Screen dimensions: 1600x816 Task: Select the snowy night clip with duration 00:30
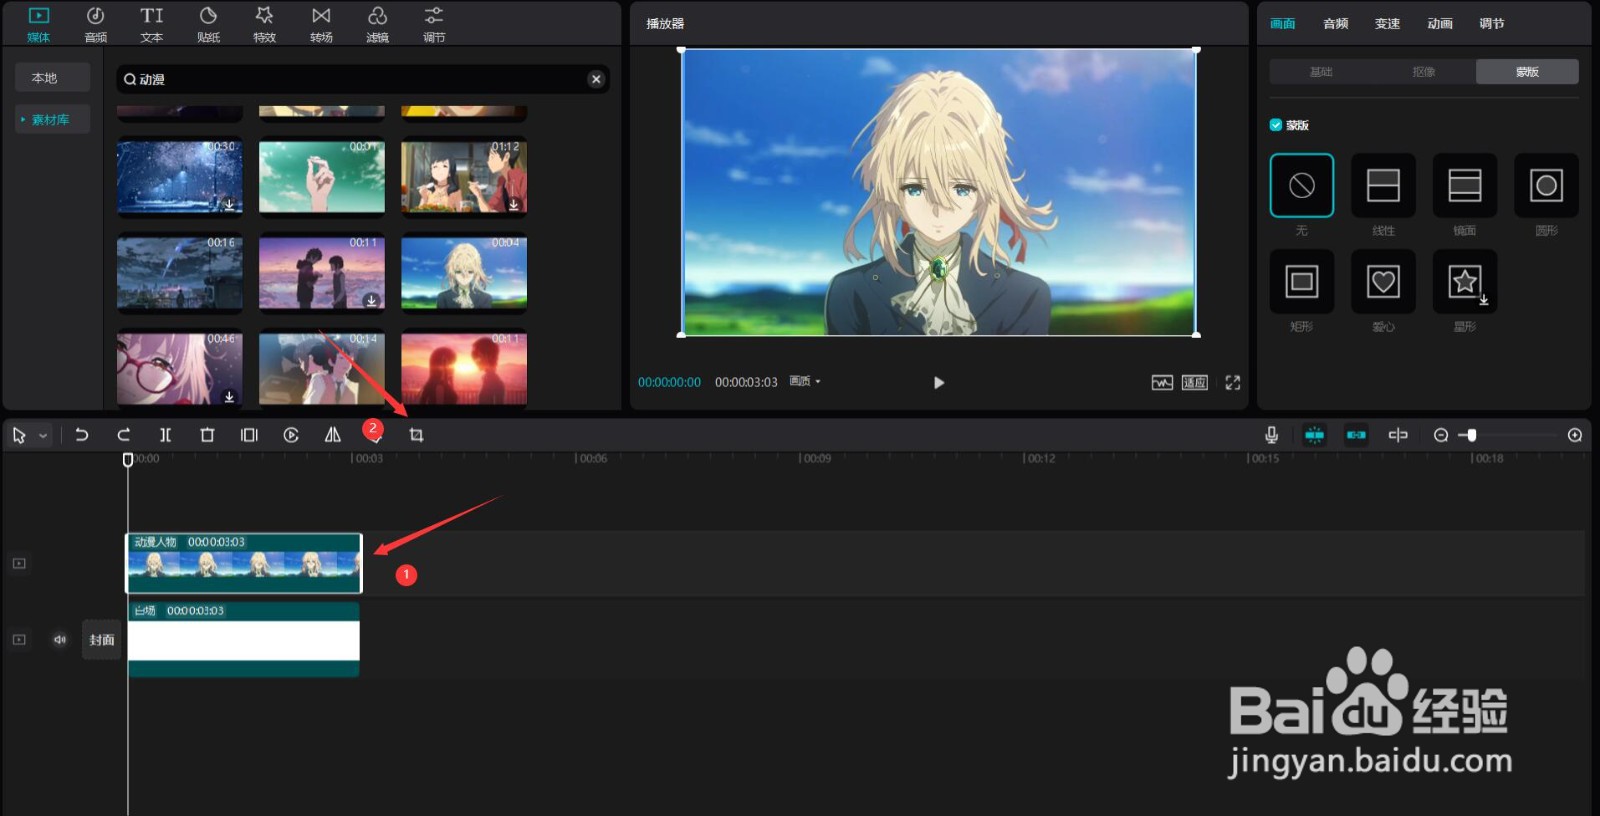(x=179, y=177)
